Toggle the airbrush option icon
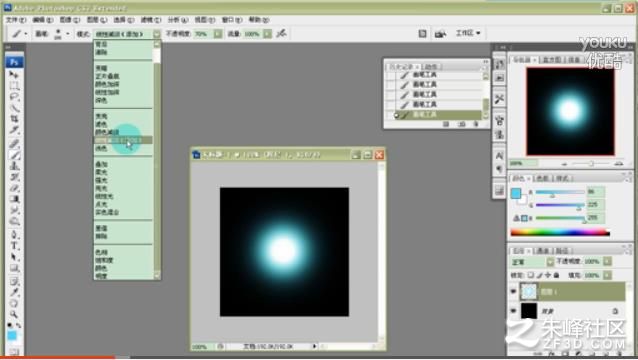The image size is (638, 360). 281,33
